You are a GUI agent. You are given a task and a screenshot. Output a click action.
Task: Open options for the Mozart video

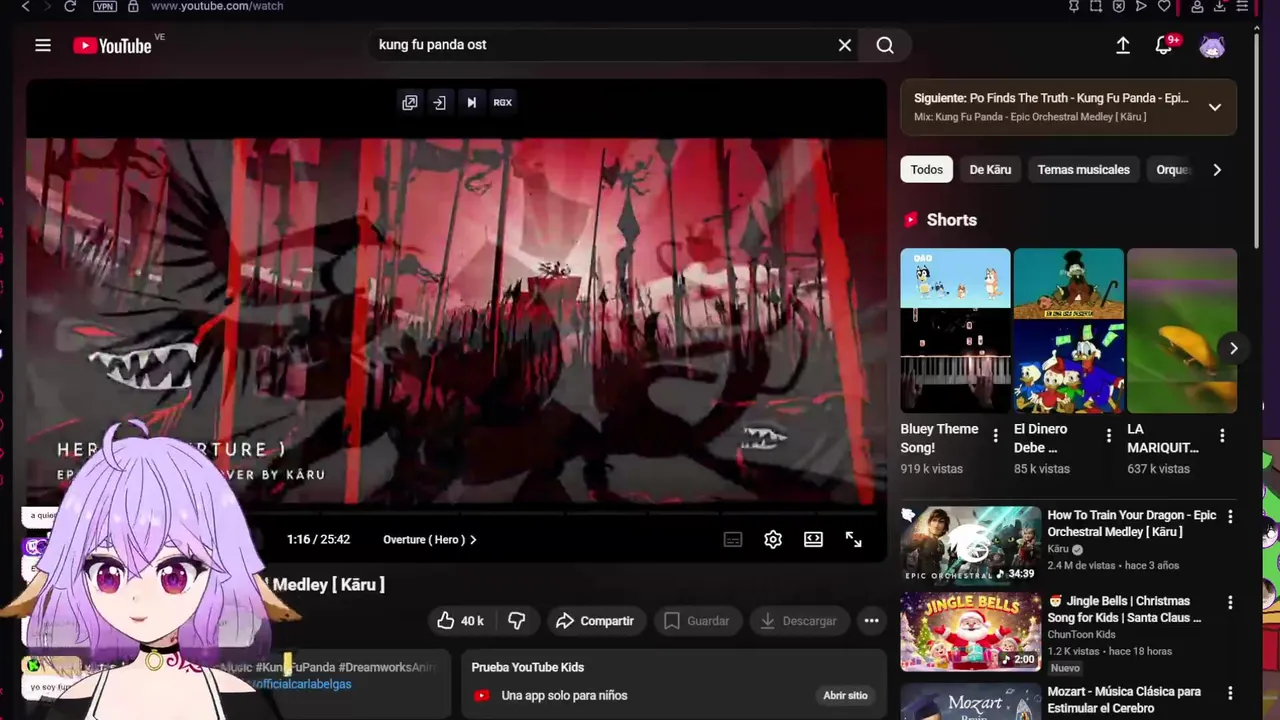[x=1230, y=693]
